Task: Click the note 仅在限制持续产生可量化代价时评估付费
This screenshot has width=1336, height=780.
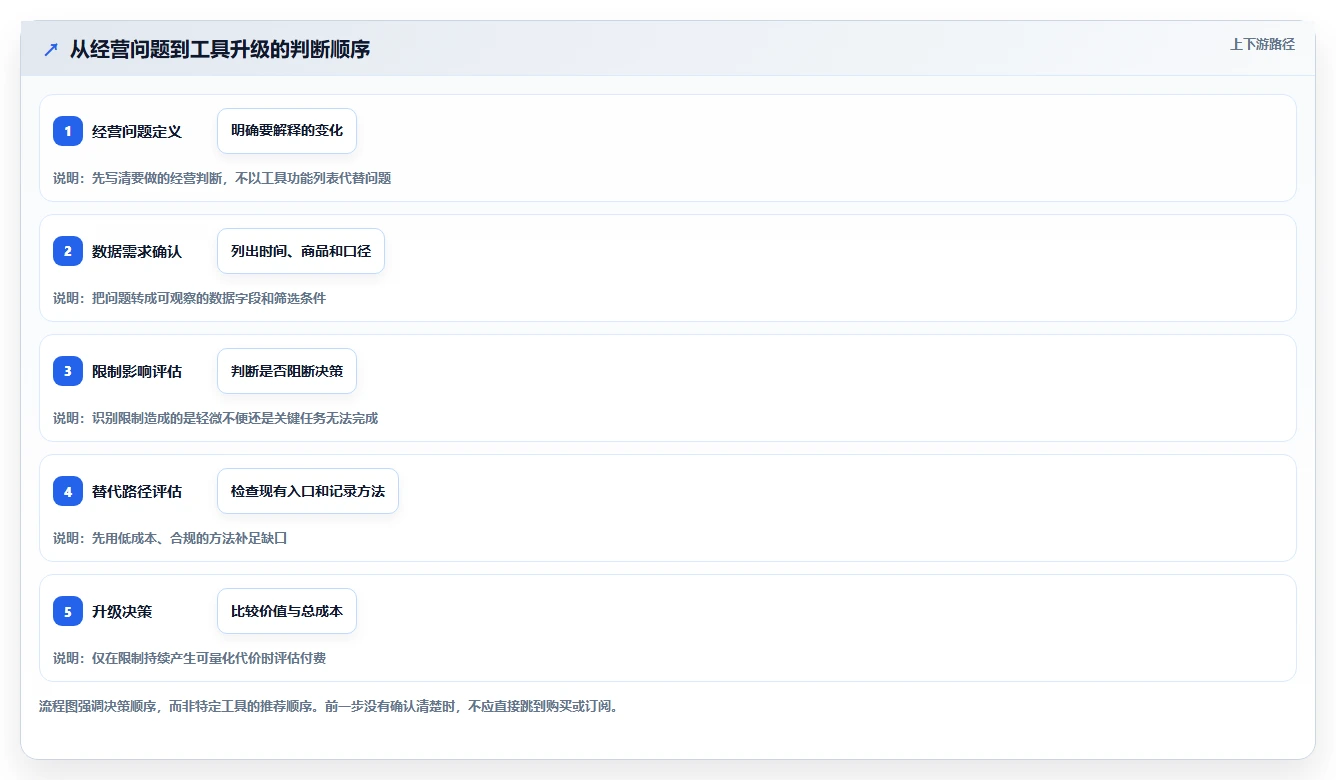Action: pyautogui.click(x=209, y=658)
